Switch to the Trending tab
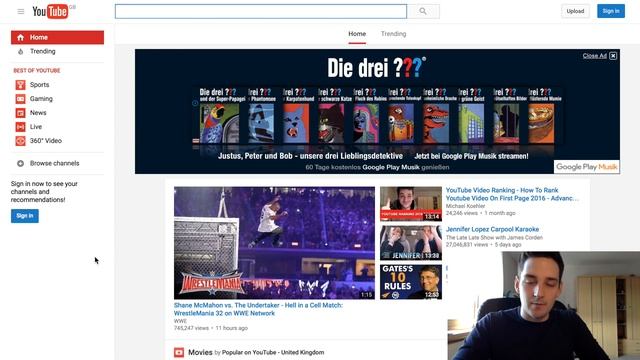 tap(393, 34)
